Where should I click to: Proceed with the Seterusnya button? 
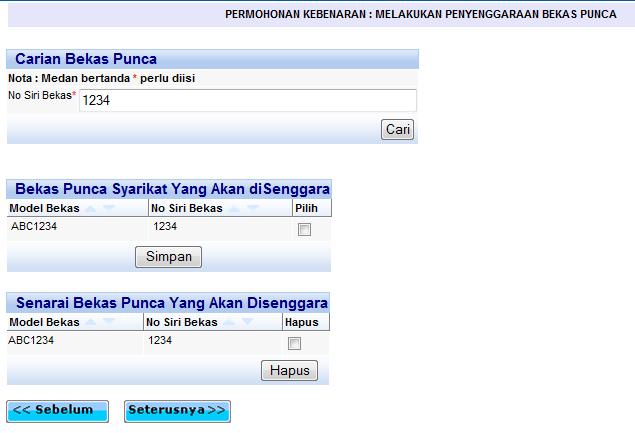point(177,410)
